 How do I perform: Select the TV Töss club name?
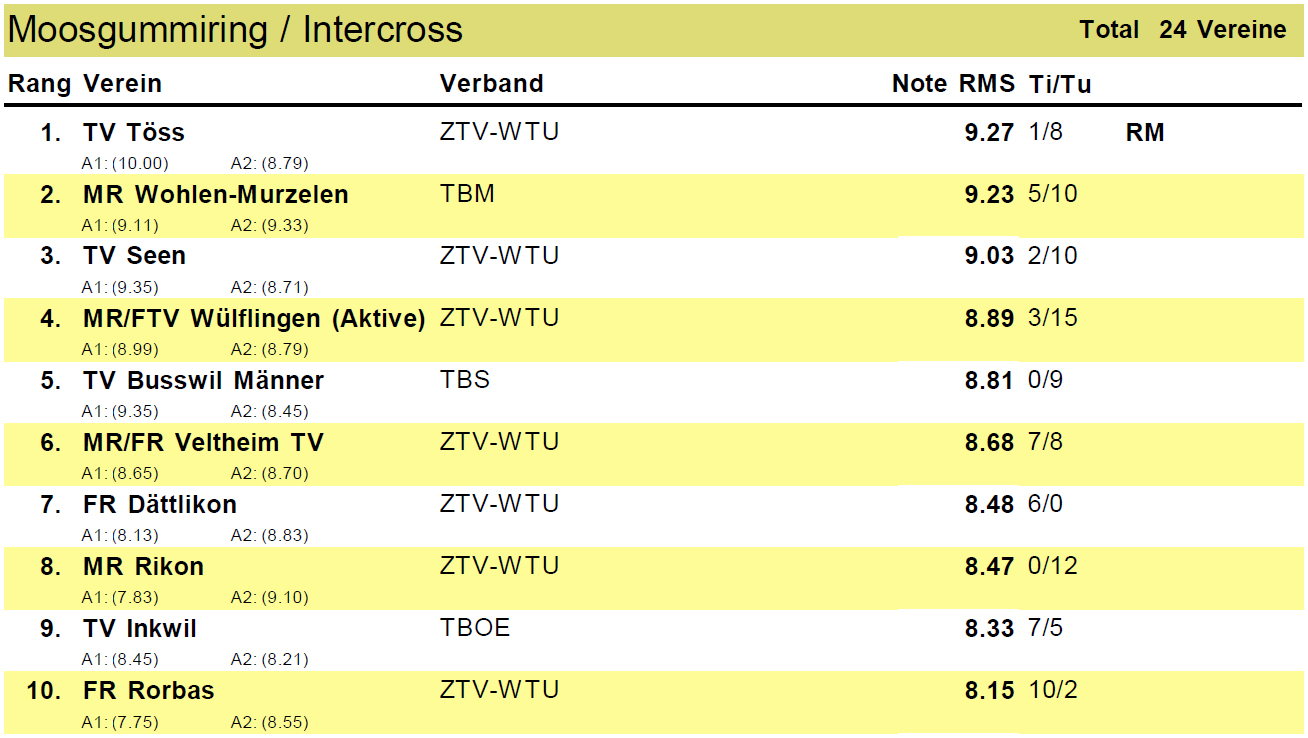pyautogui.click(x=134, y=132)
